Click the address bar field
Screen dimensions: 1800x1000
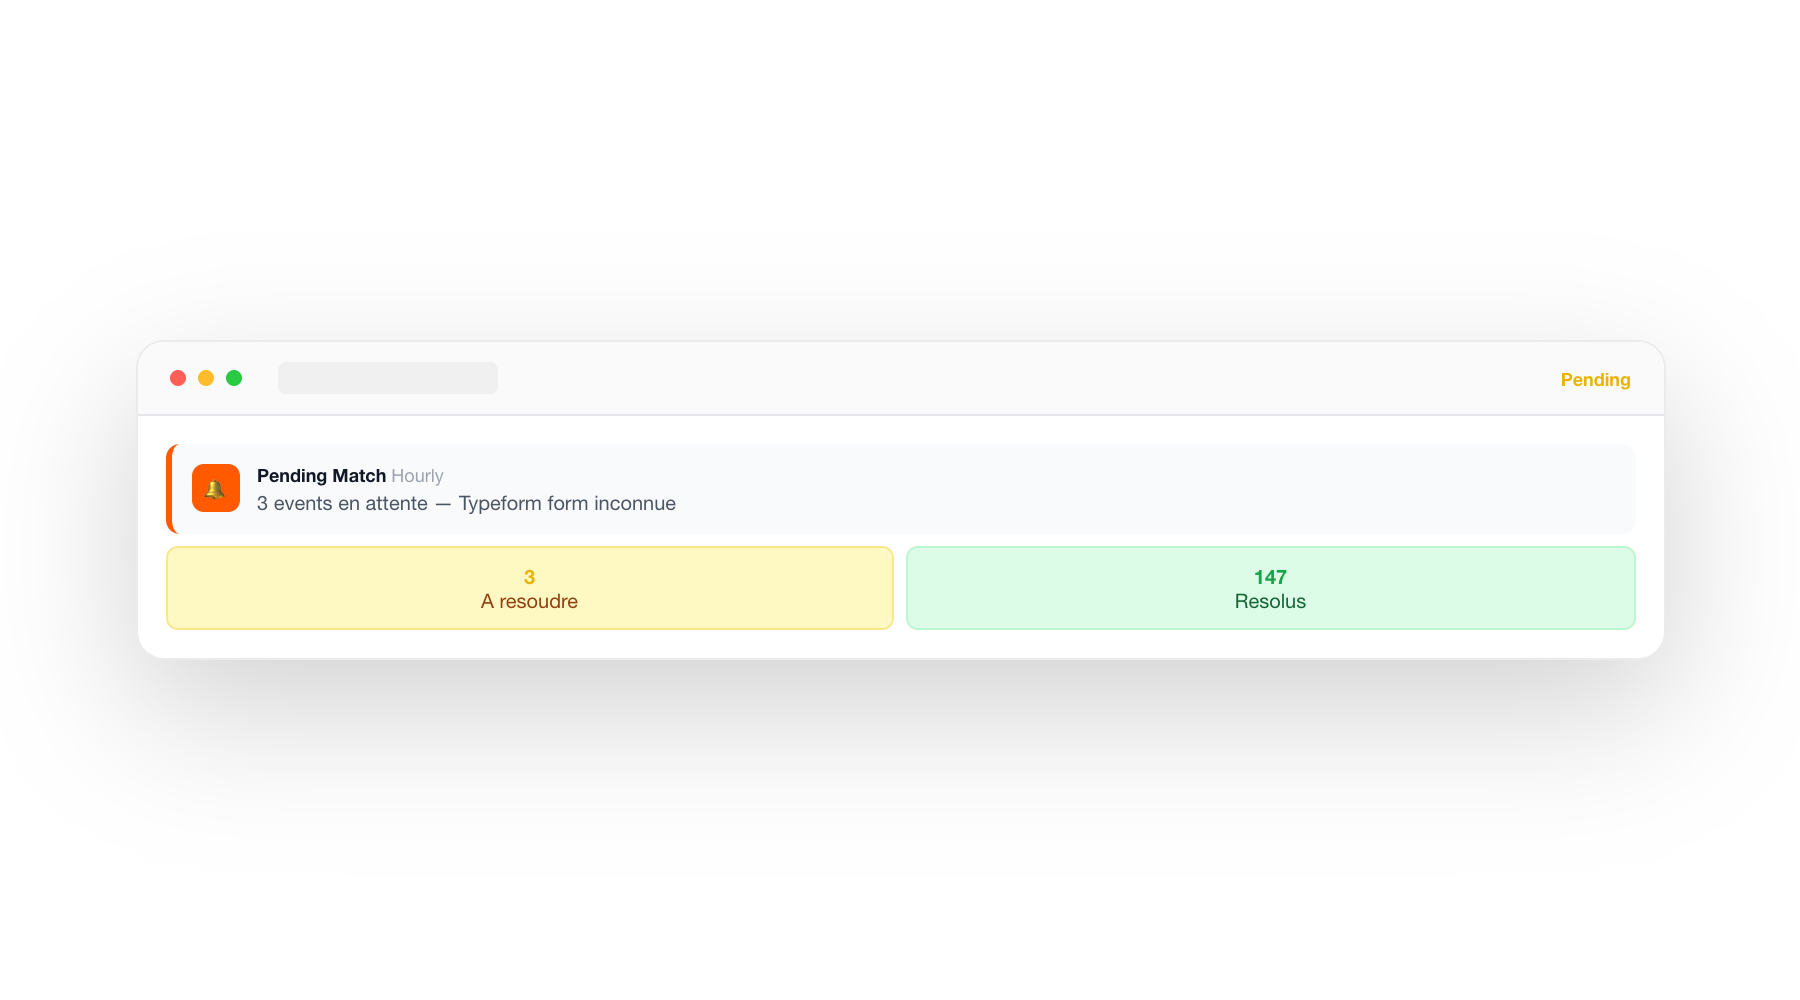point(388,378)
